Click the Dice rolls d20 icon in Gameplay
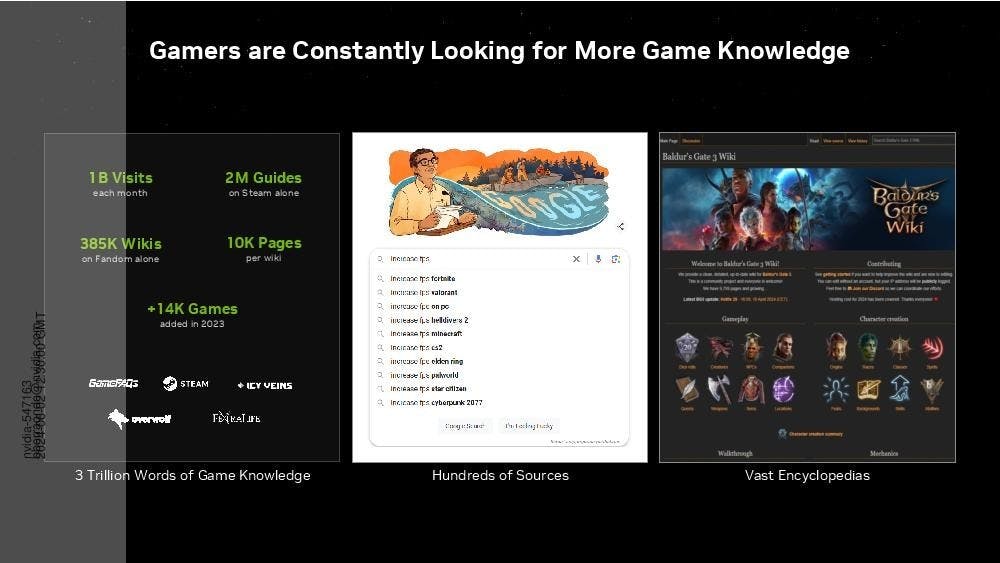Screen dimensions: 1000x563 coord(687,348)
